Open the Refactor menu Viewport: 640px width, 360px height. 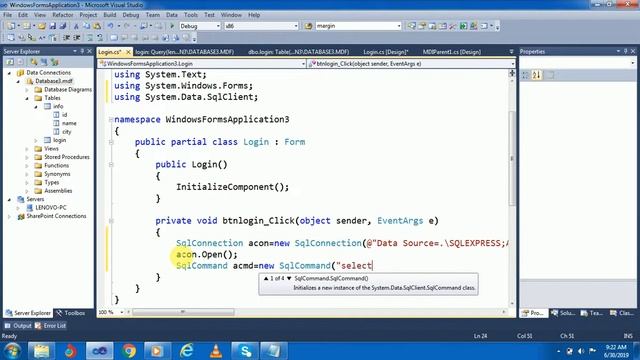[63, 15]
